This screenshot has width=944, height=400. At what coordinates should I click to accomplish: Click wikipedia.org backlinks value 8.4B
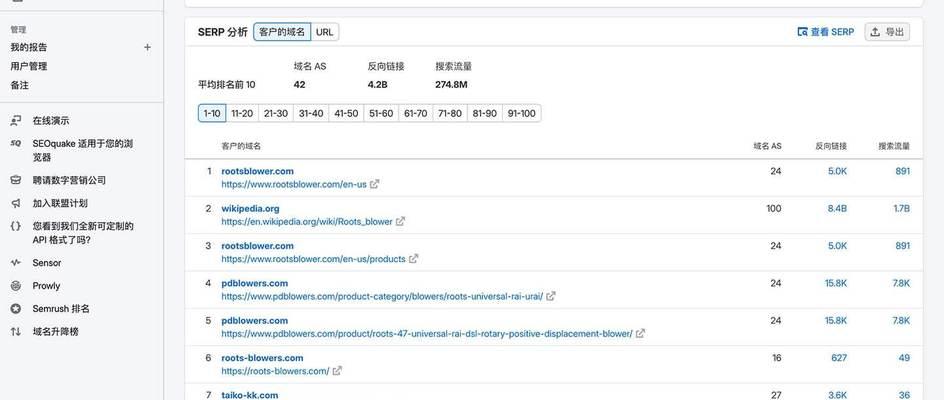coord(836,208)
